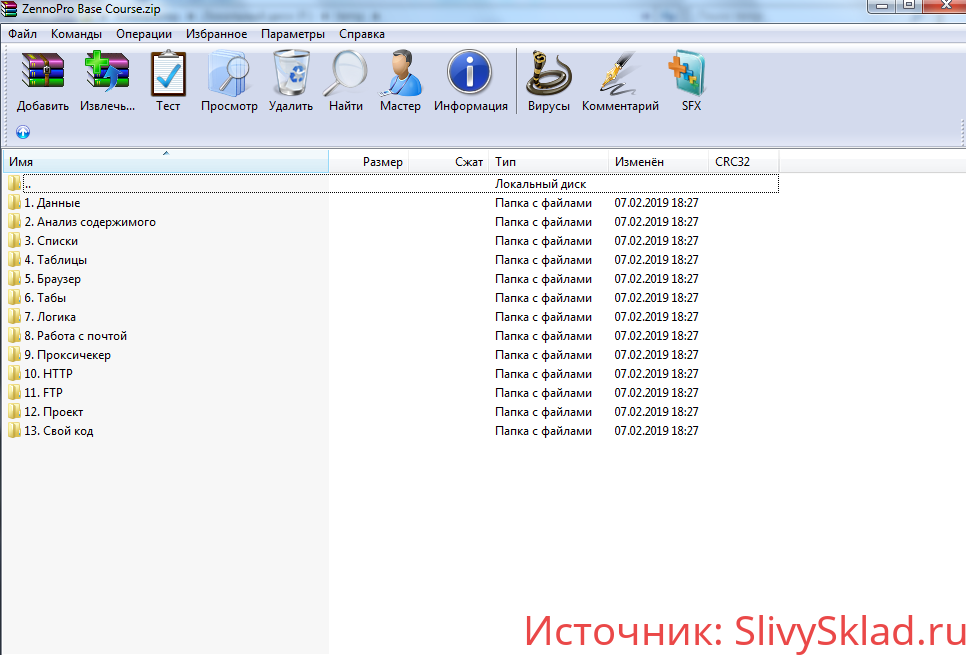Viewport: 966px width, 655px height.
Task: Open the Команды menu
Action: [x=76, y=34]
